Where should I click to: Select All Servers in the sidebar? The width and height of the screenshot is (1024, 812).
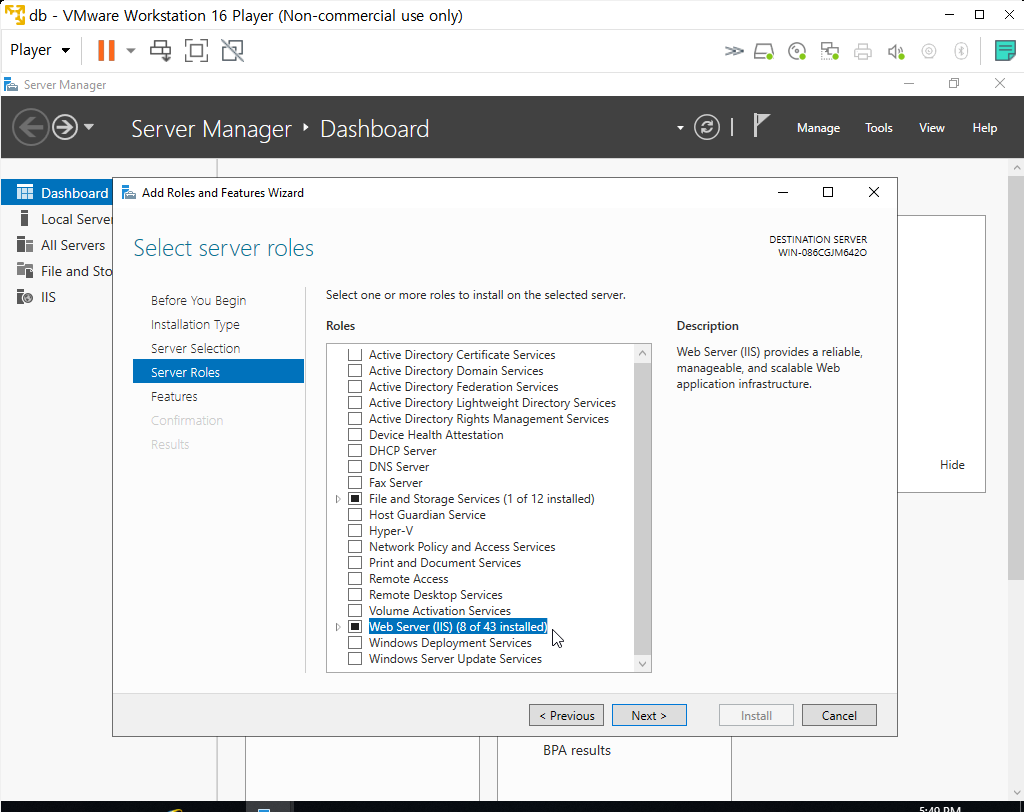(57, 245)
